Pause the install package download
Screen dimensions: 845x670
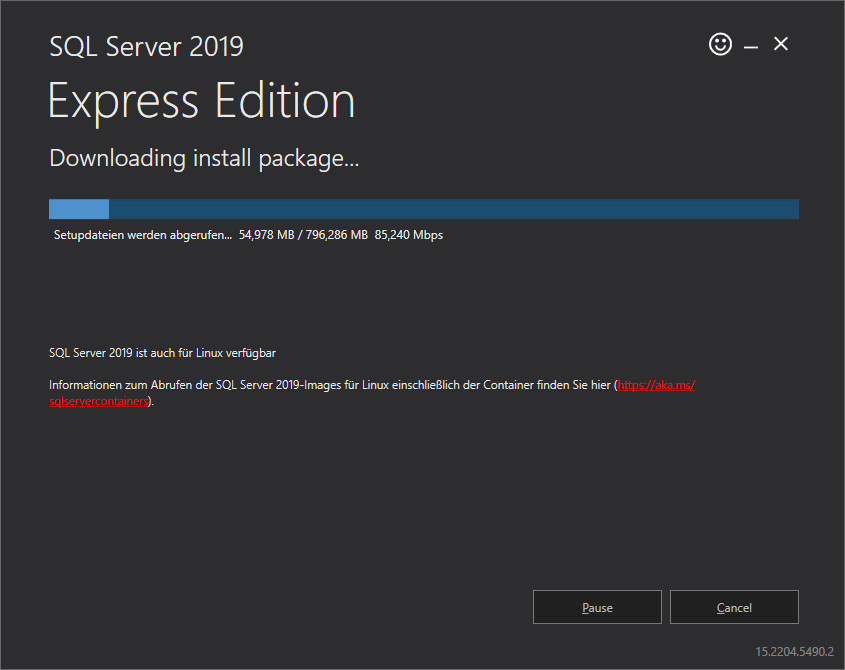597,607
